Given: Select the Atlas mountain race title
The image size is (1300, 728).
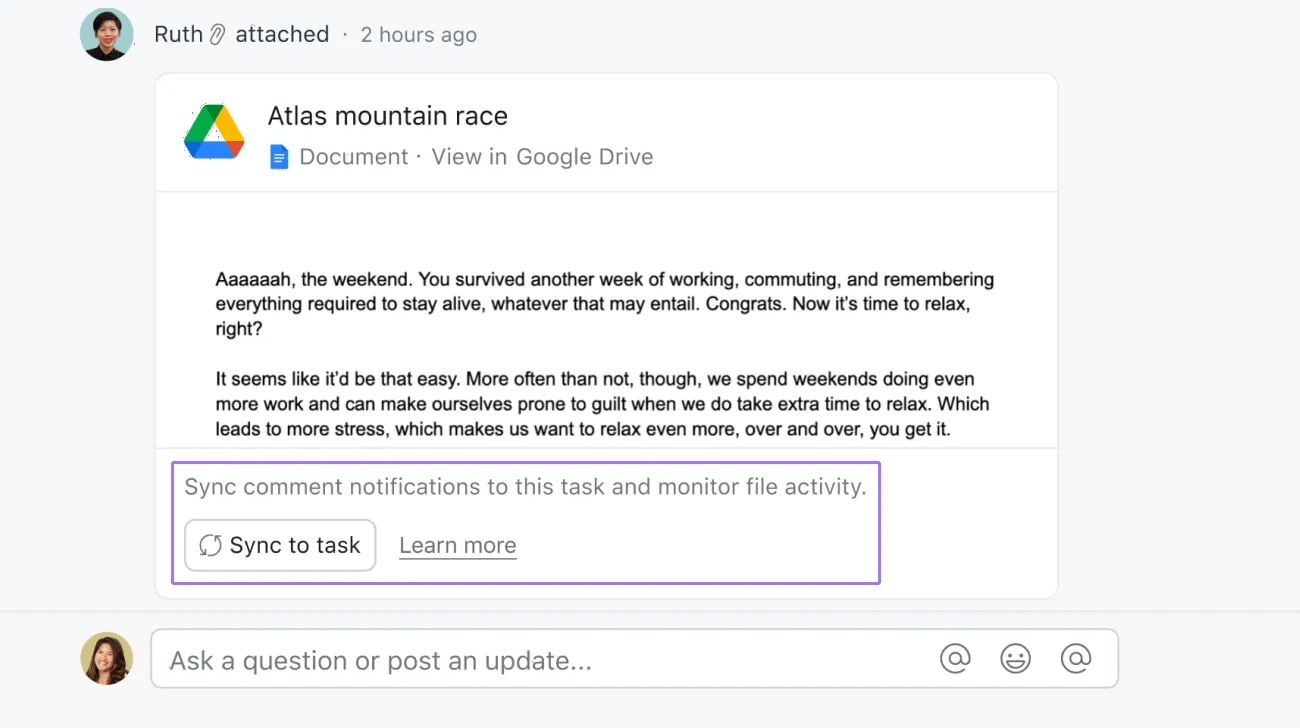Looking at the screenshot, I should click(x=387, y=115).
